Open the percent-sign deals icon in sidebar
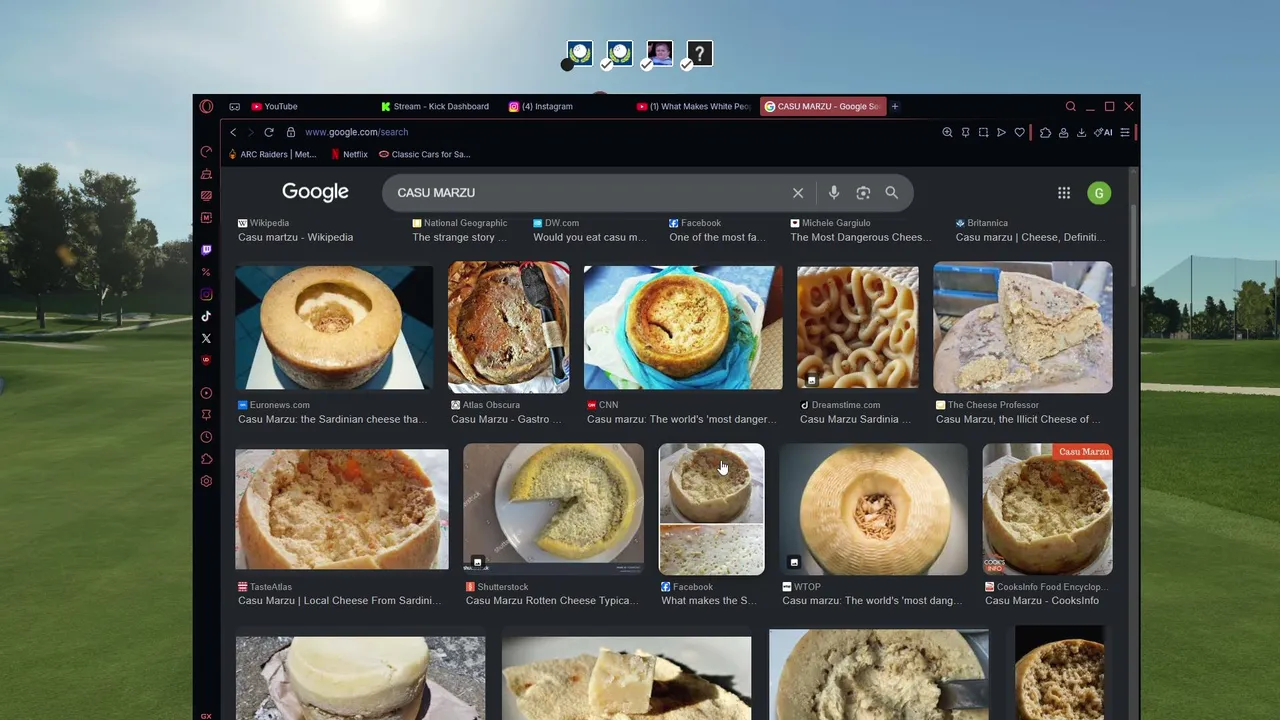Screen dimensions: 1280x720 pos(206,272)
